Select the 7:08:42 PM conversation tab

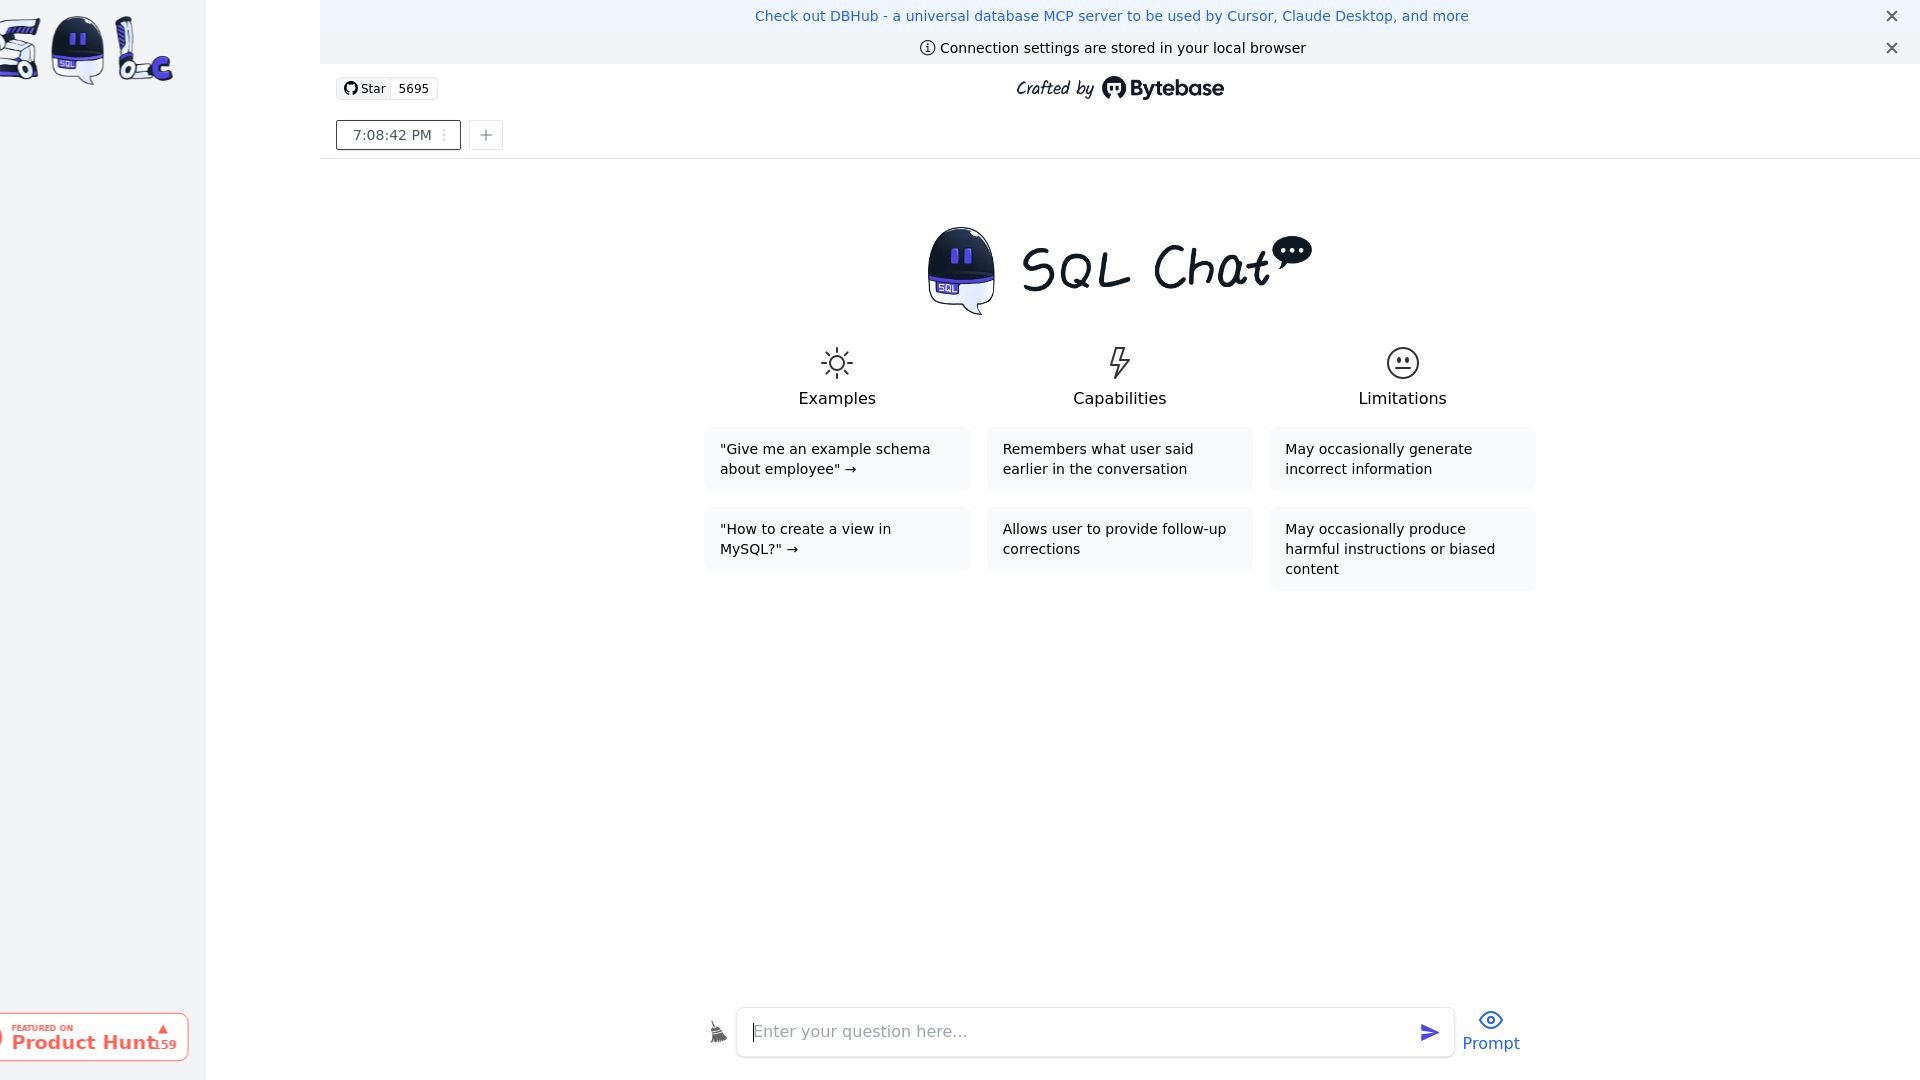392,135
